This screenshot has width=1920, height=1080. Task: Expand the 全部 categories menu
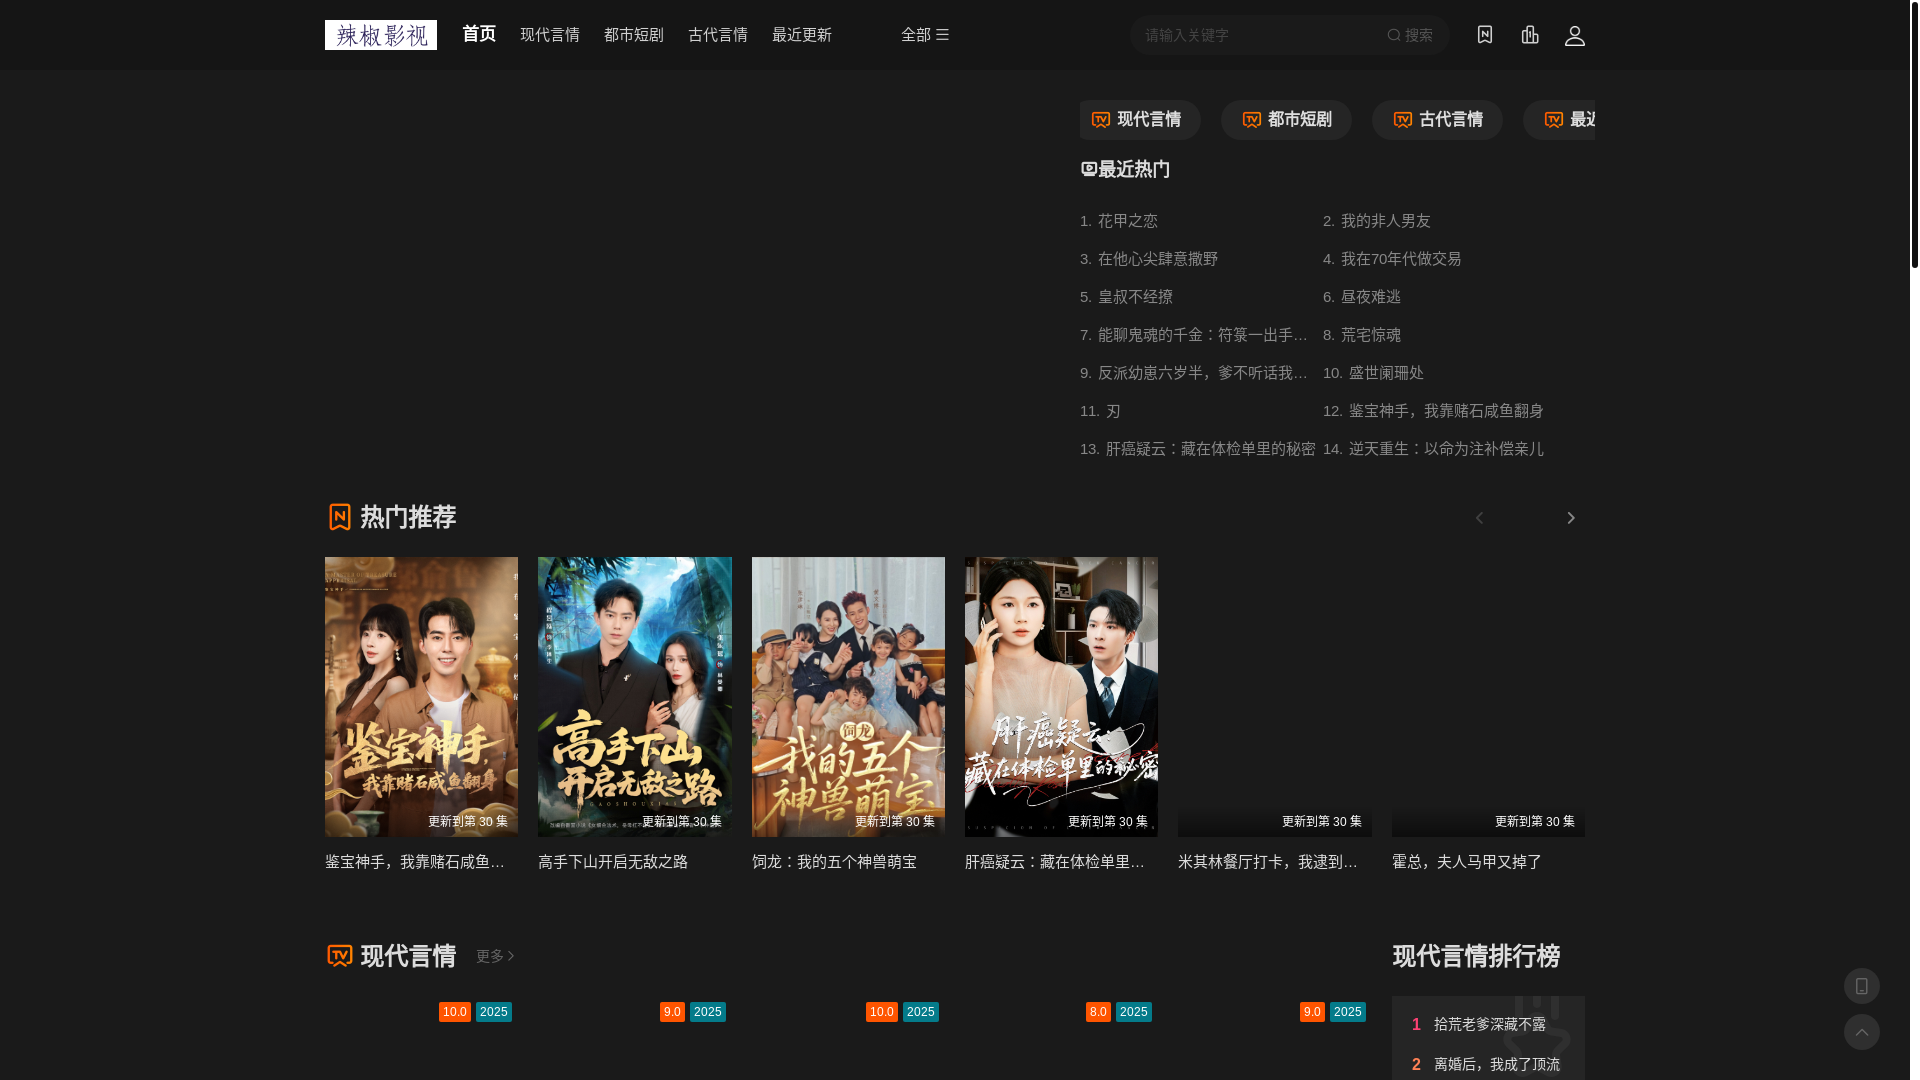[924, 35]
